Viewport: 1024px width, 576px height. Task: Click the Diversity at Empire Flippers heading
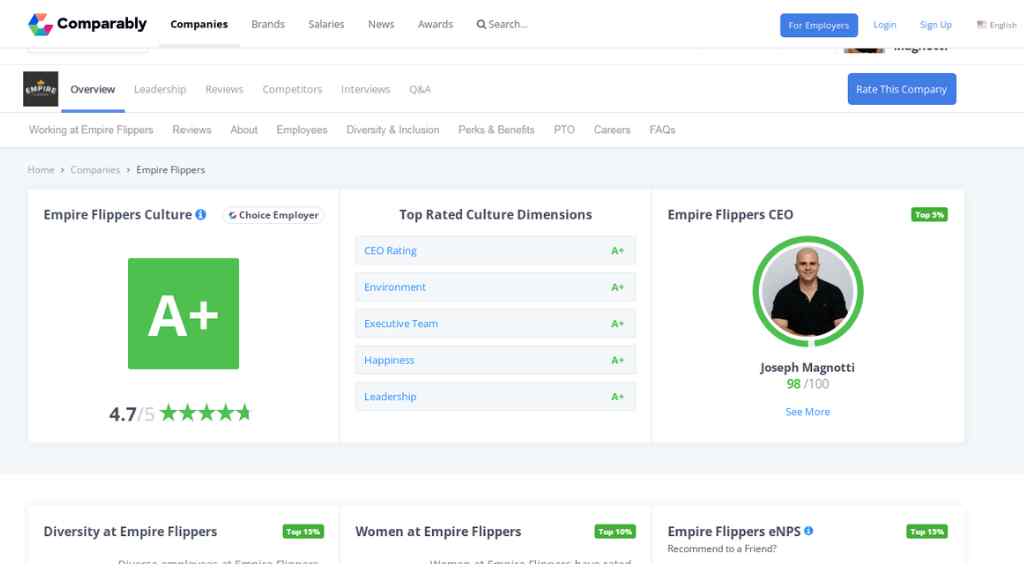[130, 532]
